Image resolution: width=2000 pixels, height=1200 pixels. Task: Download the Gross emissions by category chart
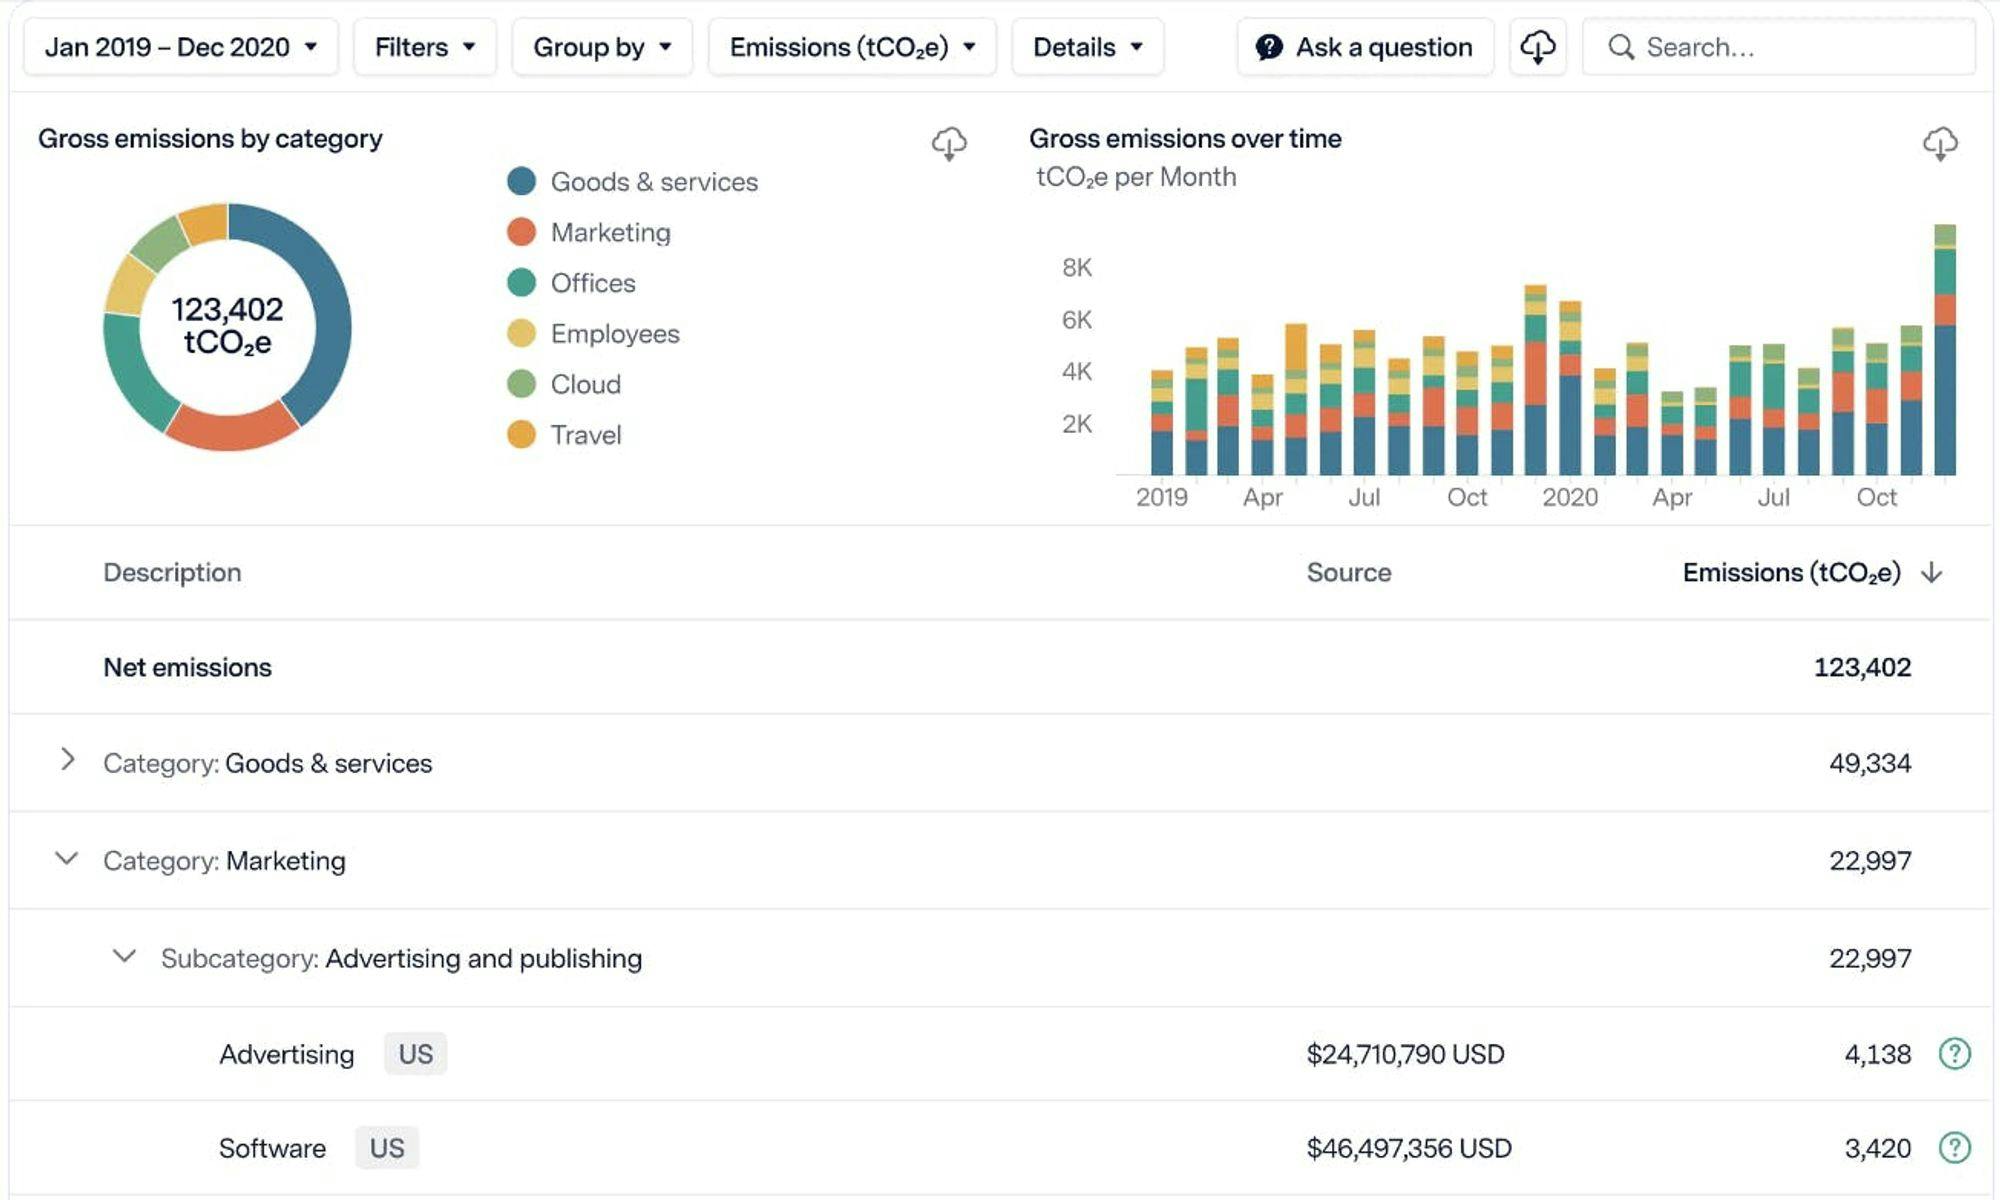948,144
